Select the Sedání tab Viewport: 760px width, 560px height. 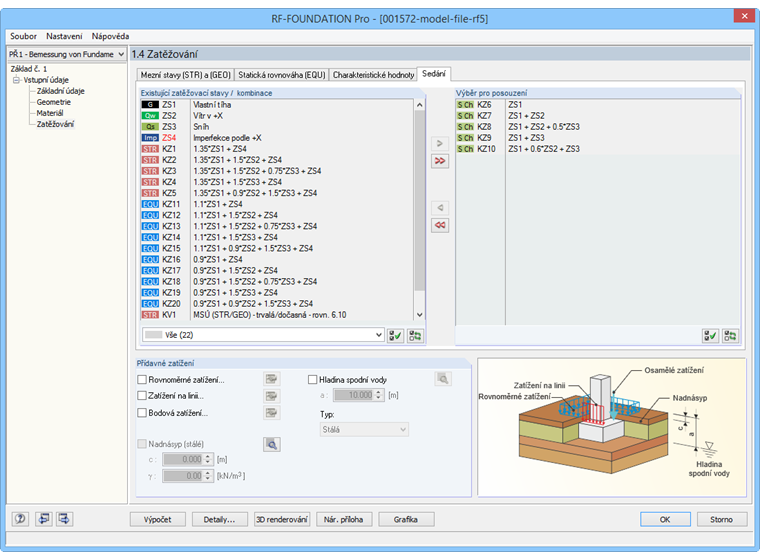coord(433,74)
